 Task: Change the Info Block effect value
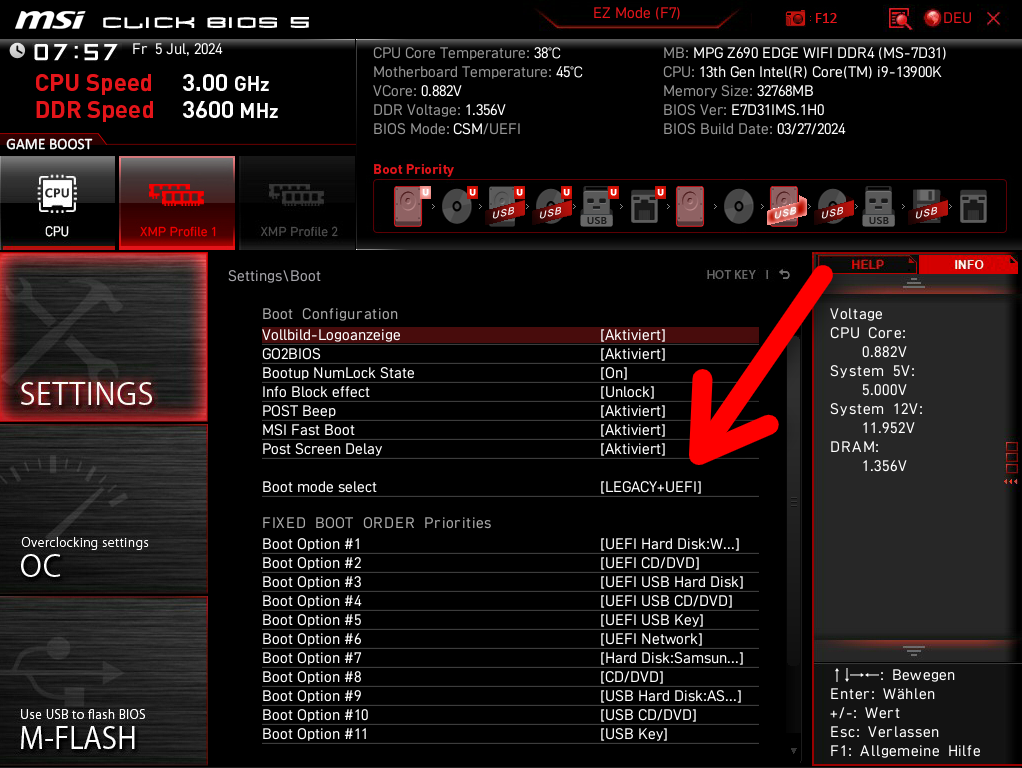point(510,392)
